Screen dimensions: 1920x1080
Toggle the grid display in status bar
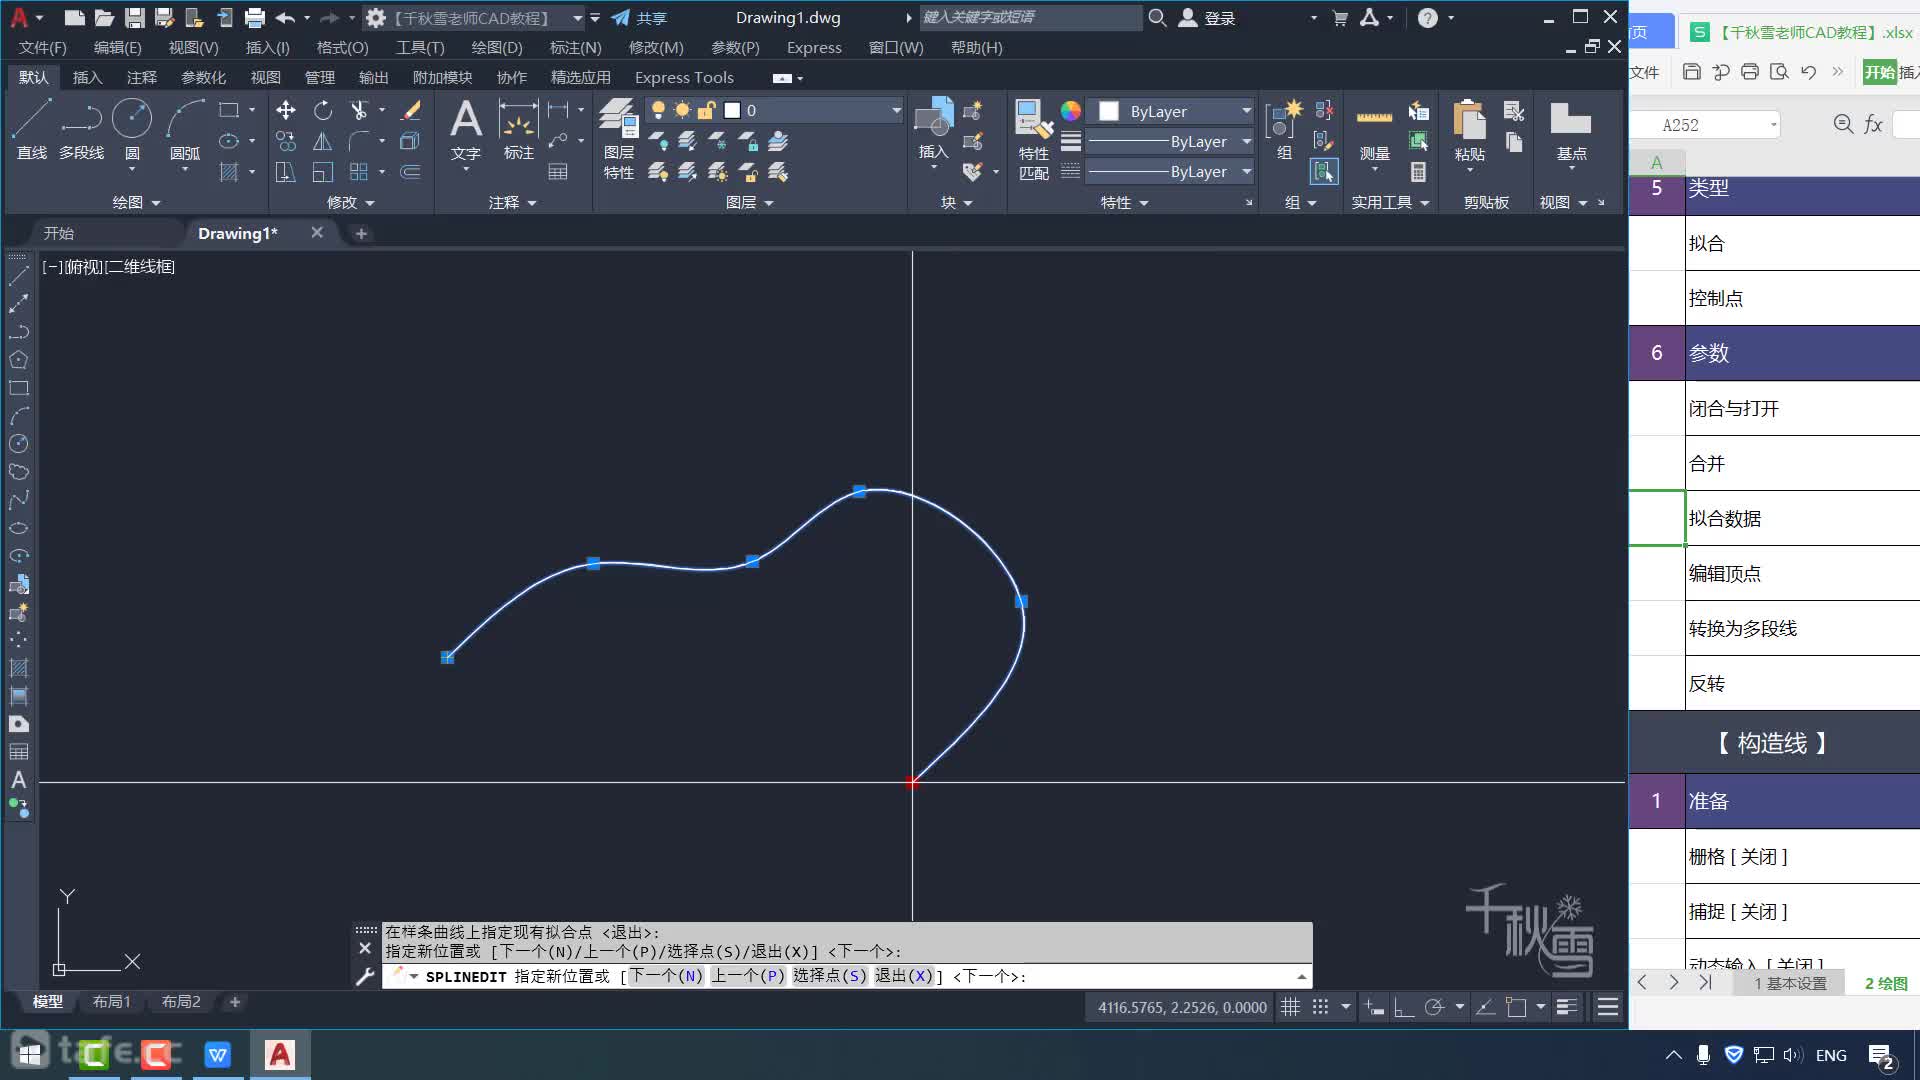[x=1290, y=1007]
